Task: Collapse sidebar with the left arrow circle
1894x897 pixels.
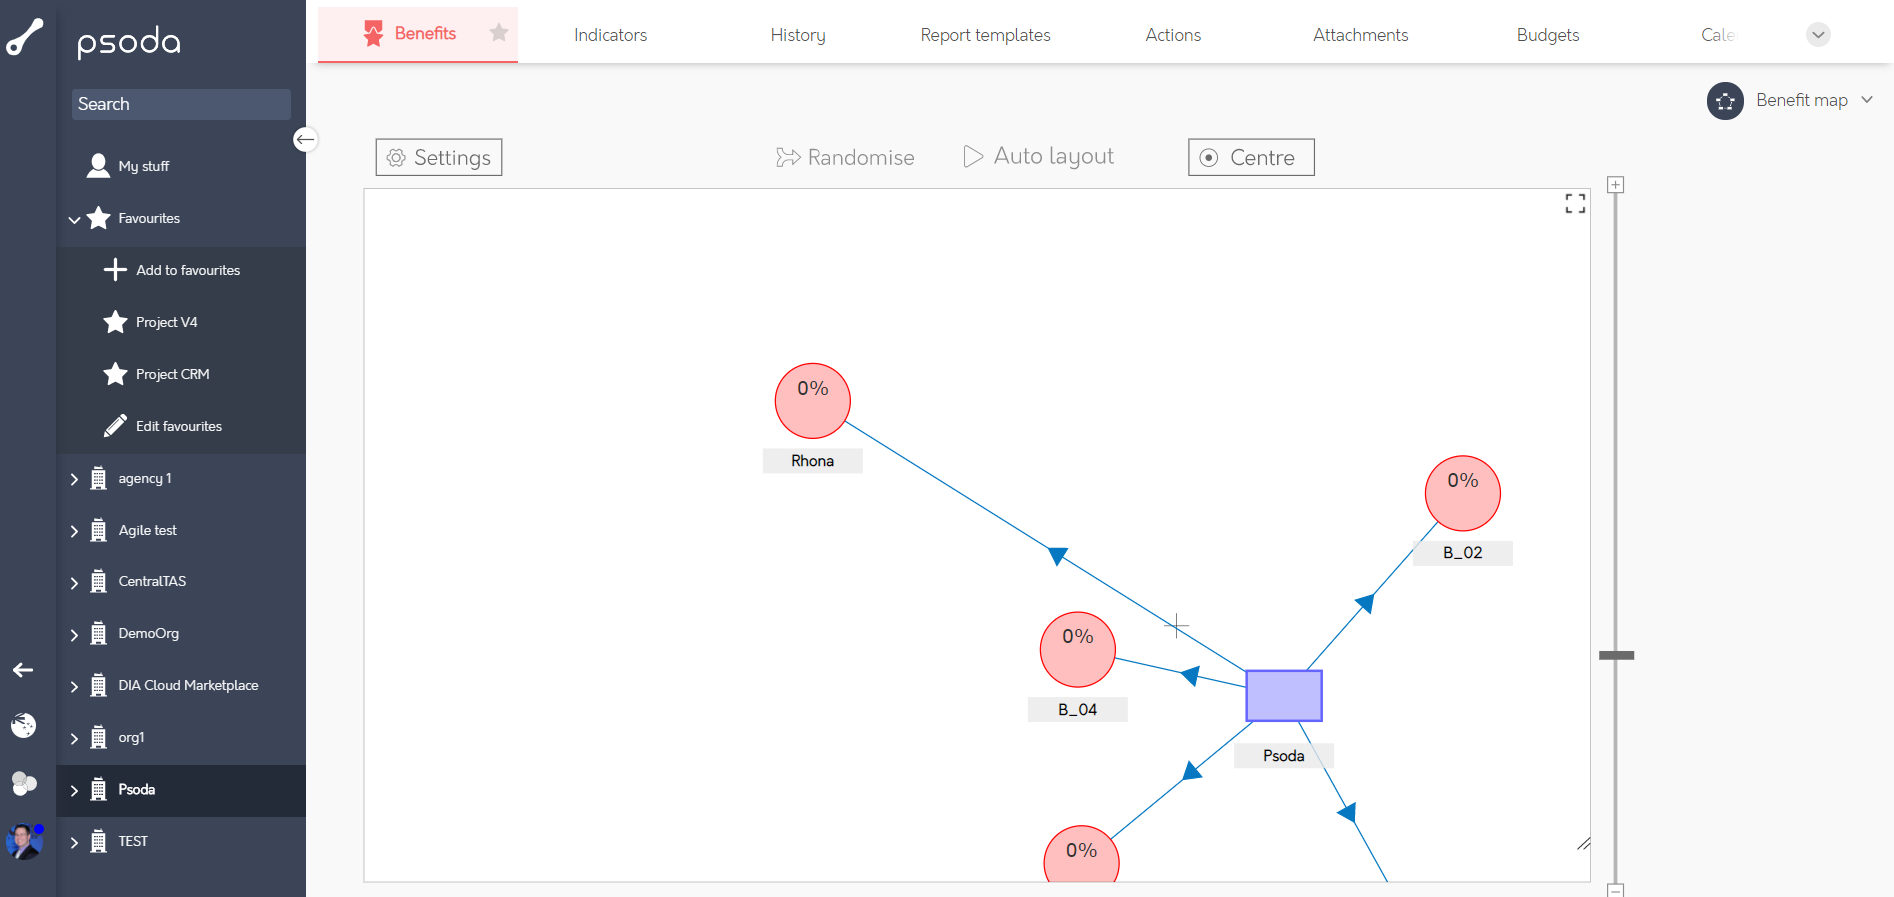Action: [305, 139]
